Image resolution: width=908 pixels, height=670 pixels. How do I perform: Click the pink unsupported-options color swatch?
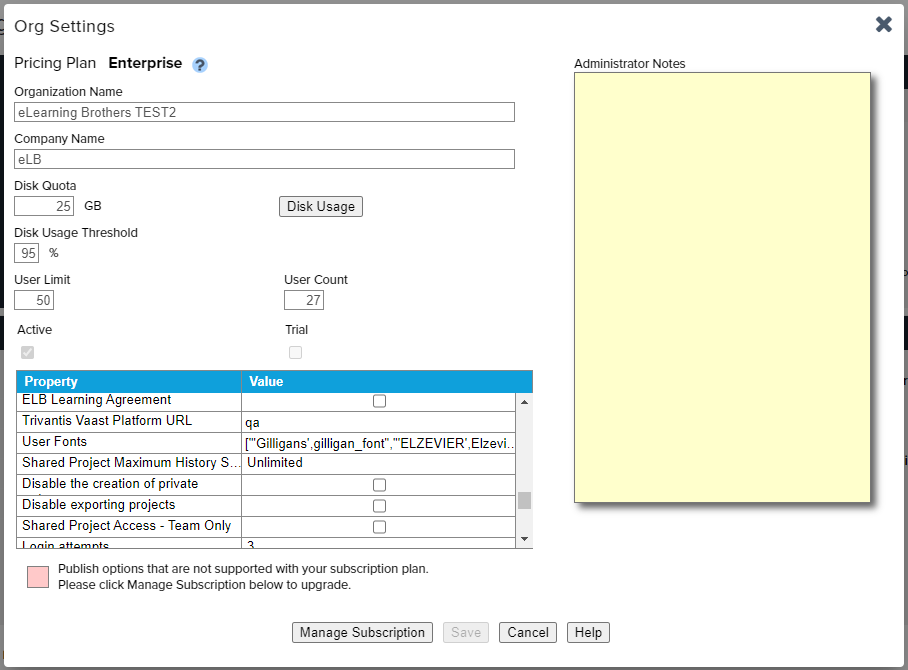(x=38, y=577)
